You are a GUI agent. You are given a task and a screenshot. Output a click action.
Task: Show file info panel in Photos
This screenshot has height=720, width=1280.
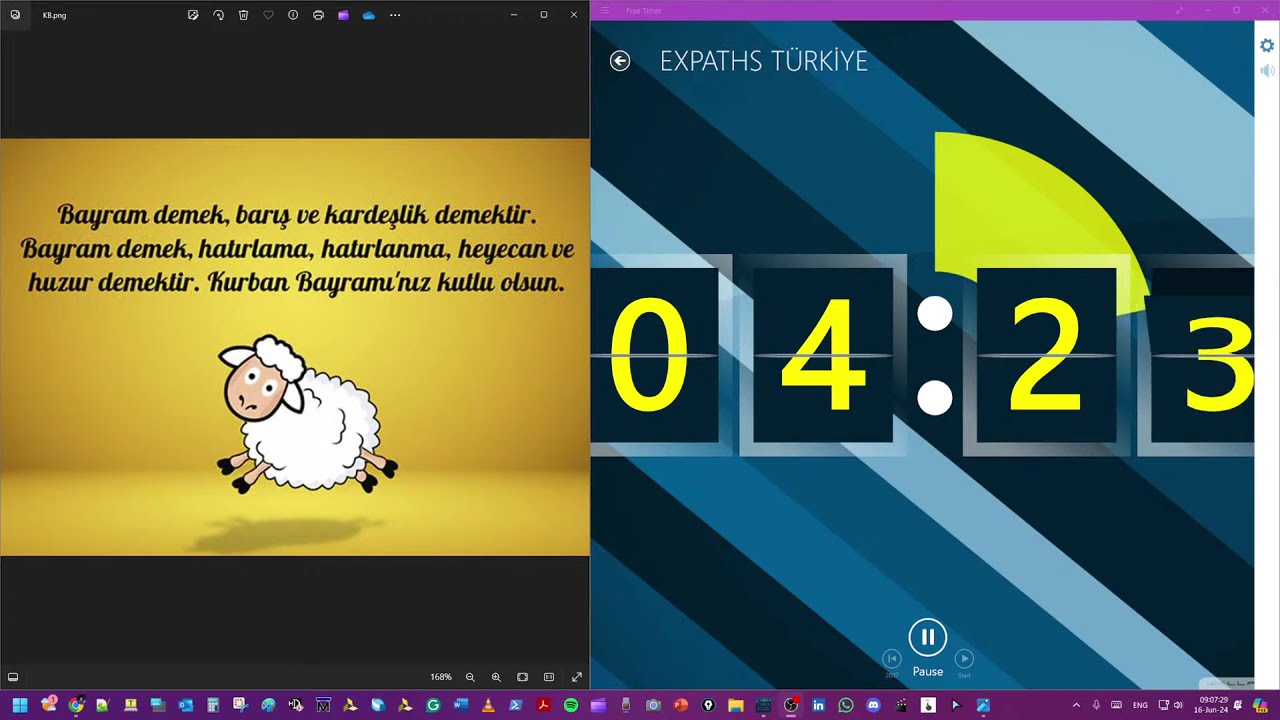[x=293, y=15]
